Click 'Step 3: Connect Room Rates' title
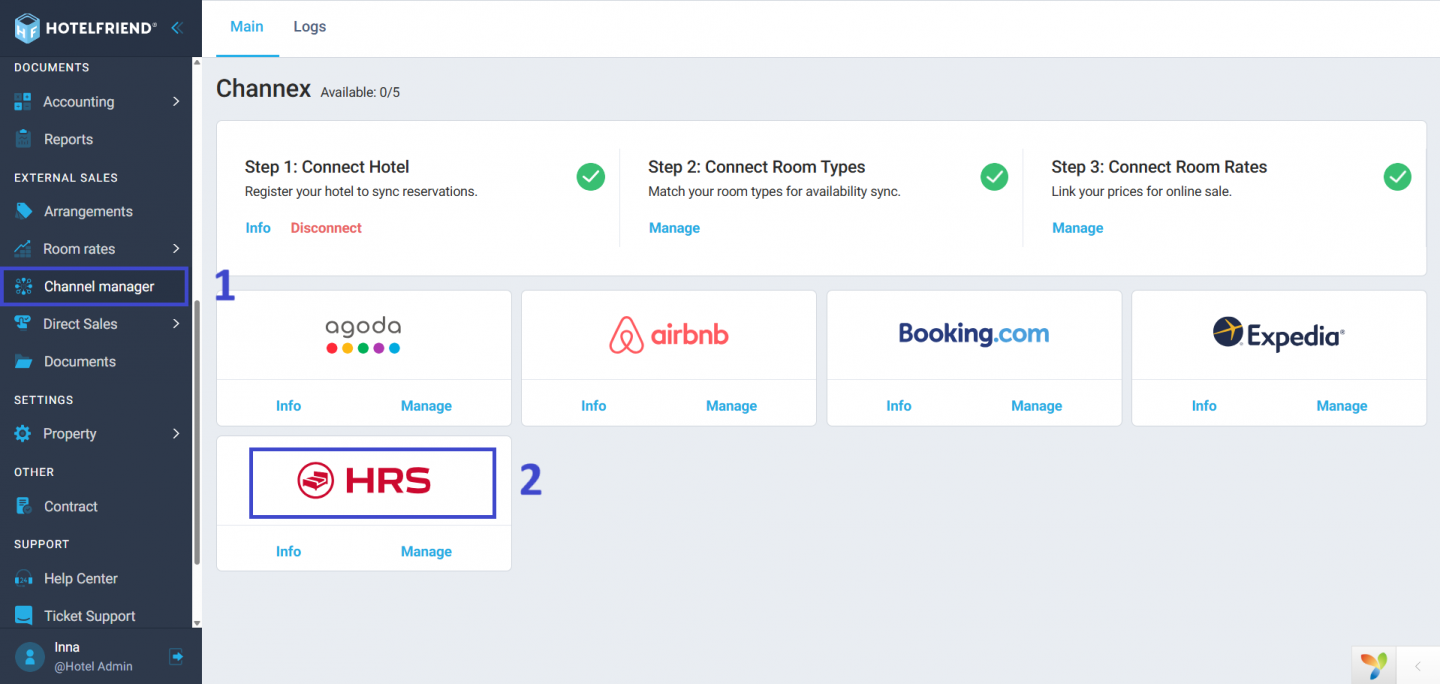 coord(1159,167)
